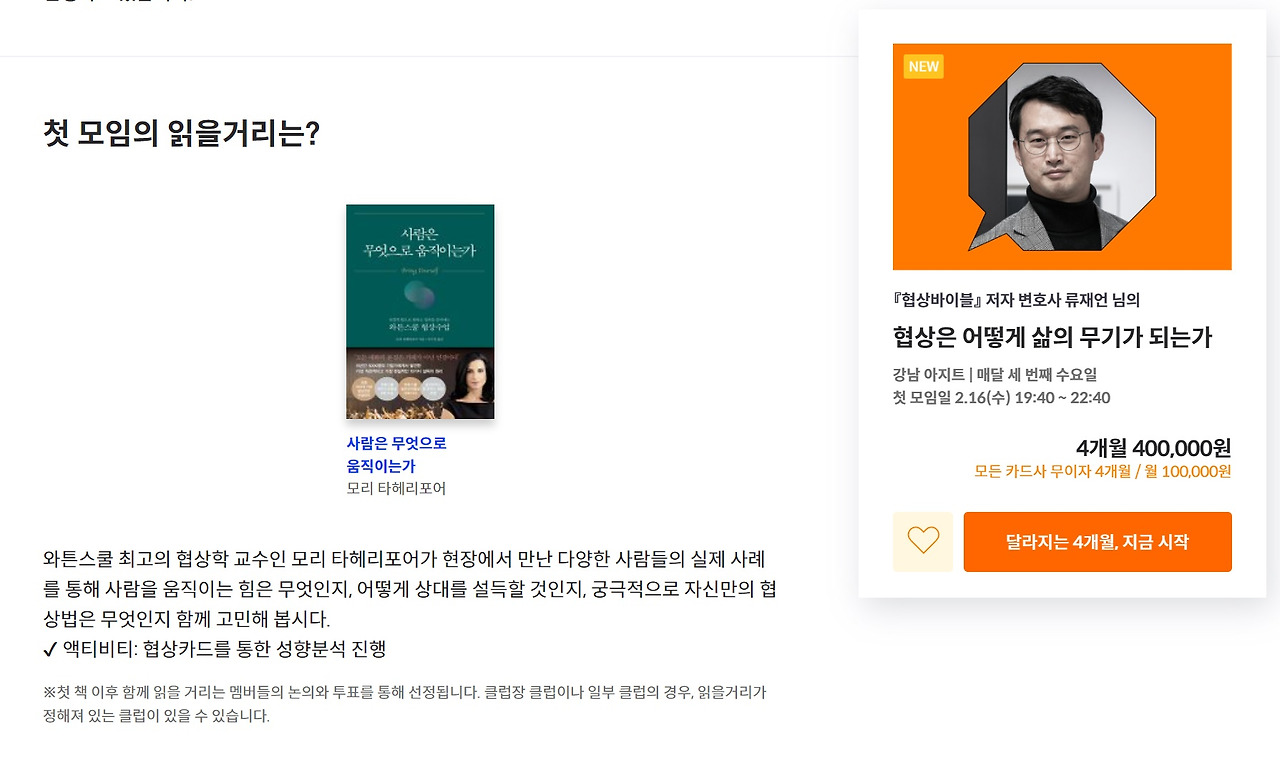
Task: Start with 달라지는 4개월, 지금 시작 button
Action: [x=1097, y=542]
